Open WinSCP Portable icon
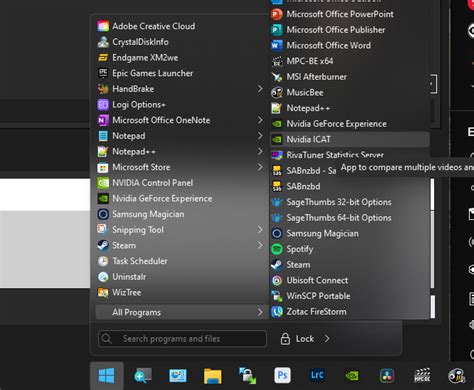 pos(277,296)
